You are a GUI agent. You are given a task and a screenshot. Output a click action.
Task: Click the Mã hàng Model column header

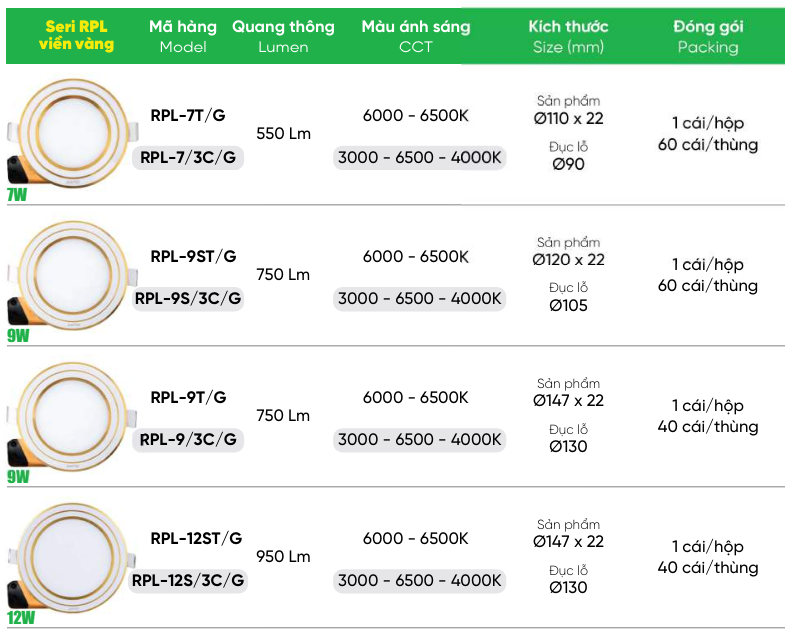(x=183, y=36)
